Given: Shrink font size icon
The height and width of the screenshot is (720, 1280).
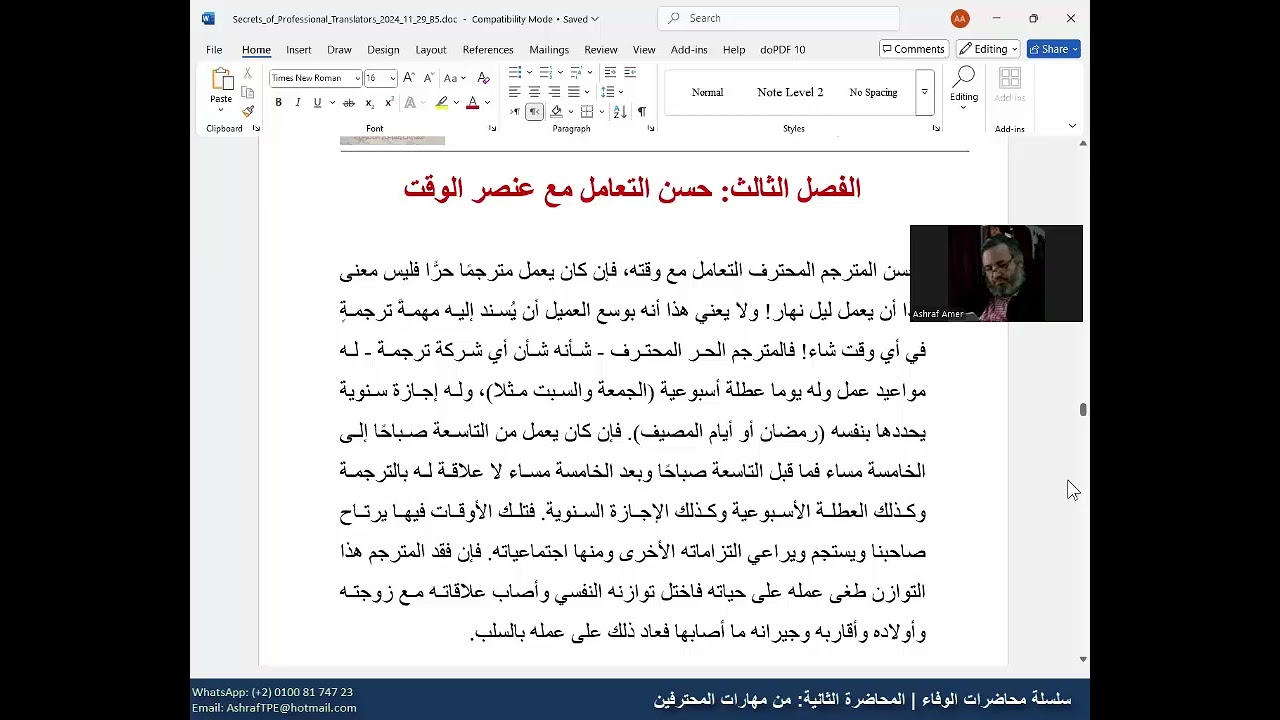Looking at the screenshot, I should pyautogui.click(x=428, y=78).
